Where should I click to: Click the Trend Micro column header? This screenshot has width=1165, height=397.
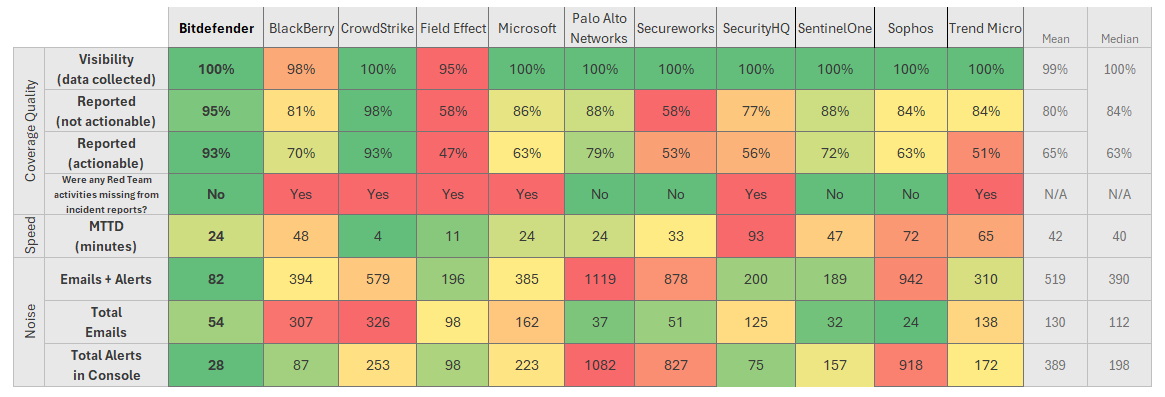point(986,28)
